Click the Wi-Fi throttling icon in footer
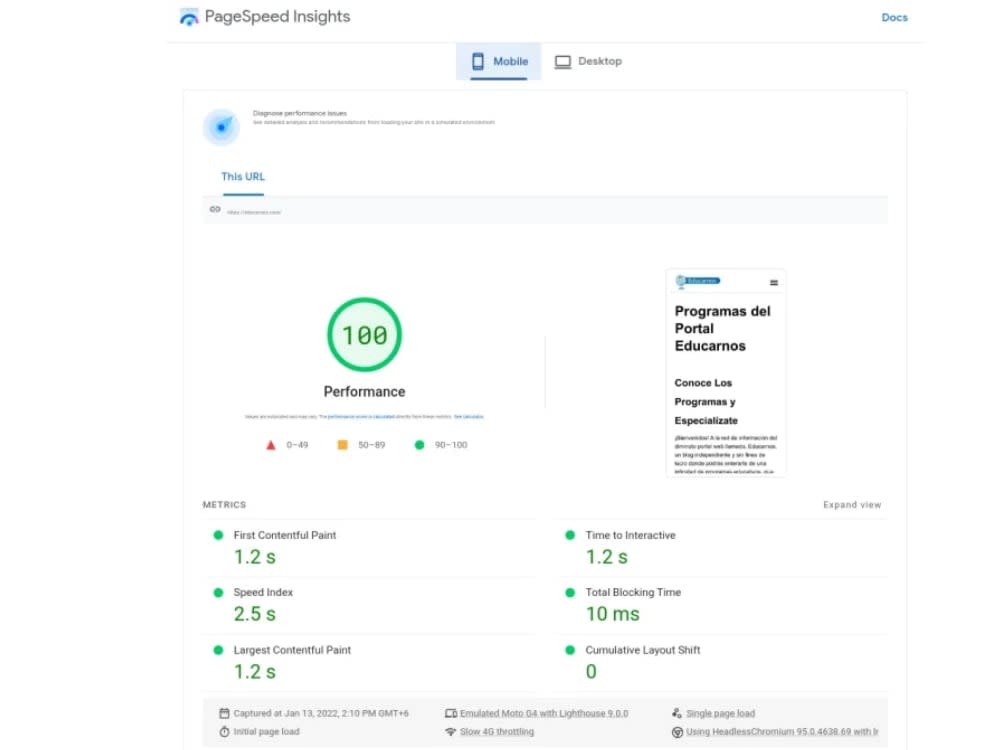Viewport: 1000px width, 750px height. [453, 731]
